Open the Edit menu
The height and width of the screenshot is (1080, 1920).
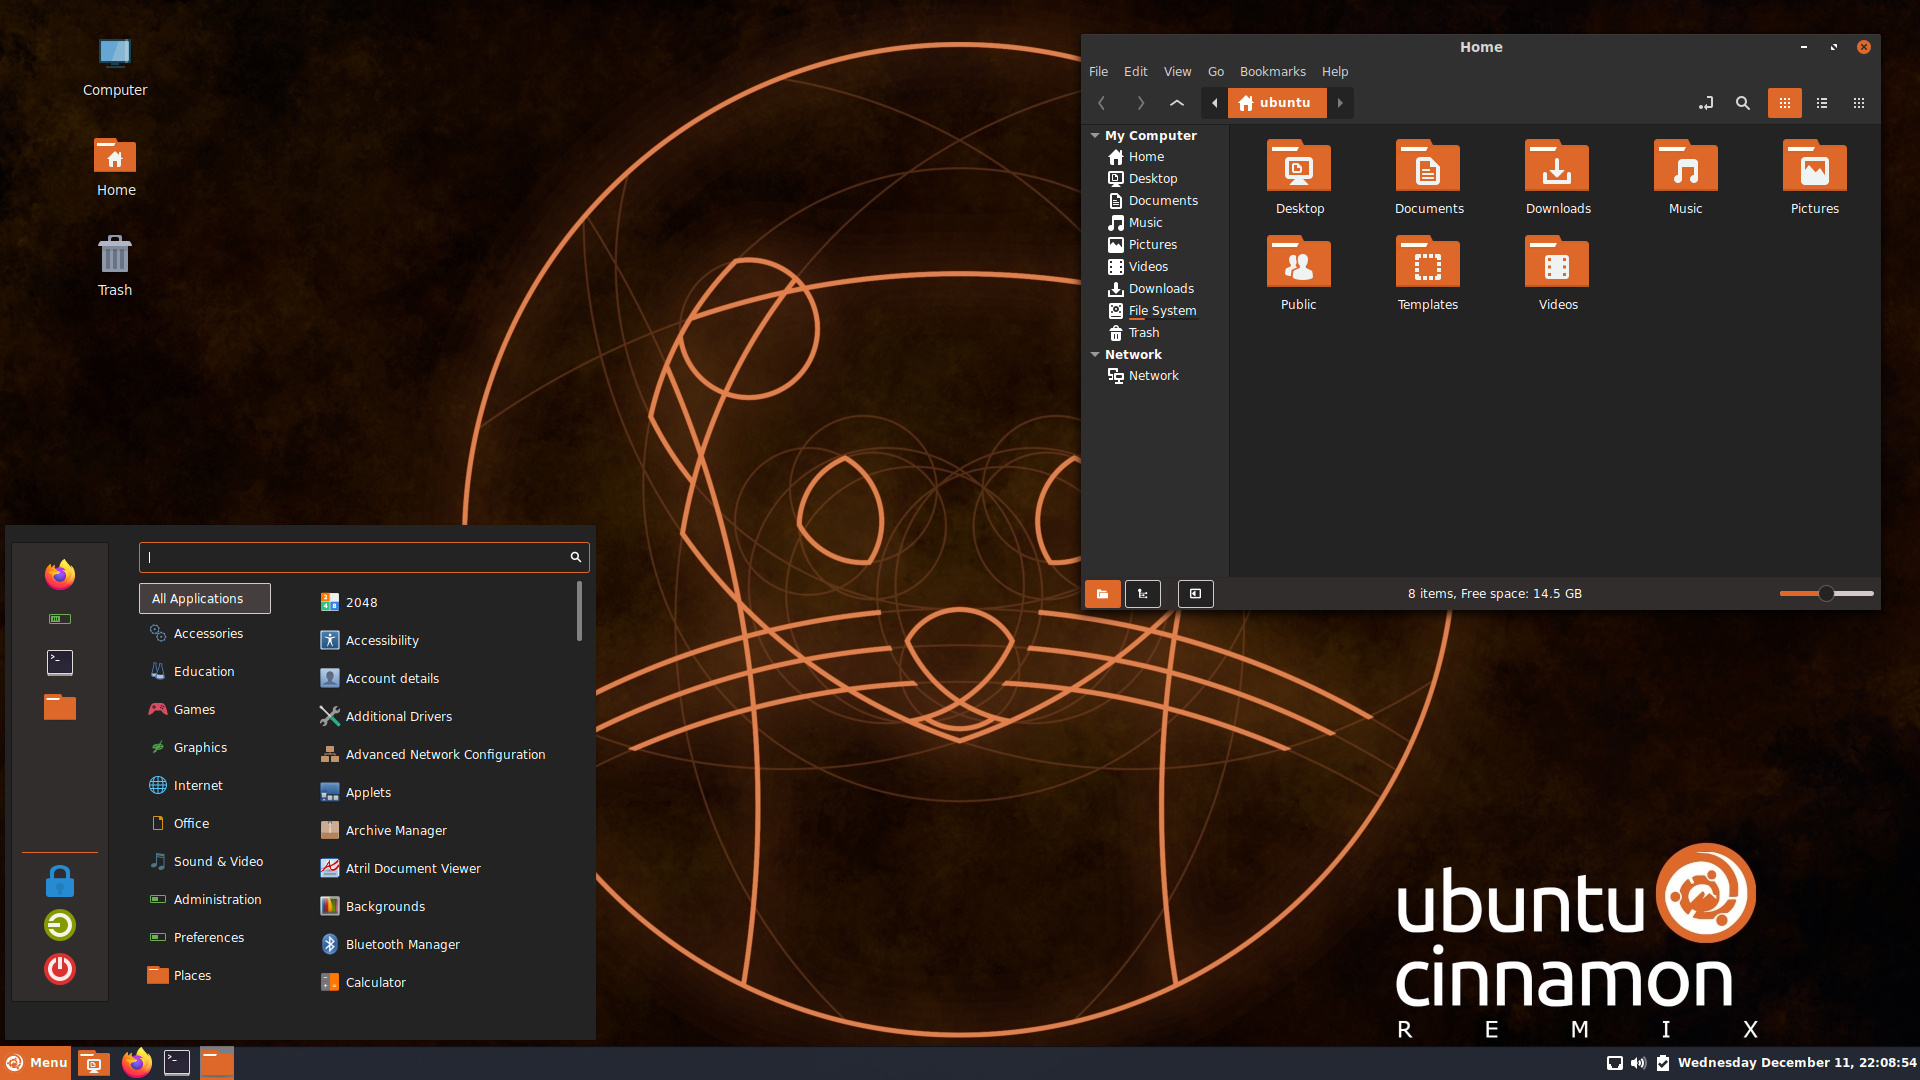pos(1135,72)
